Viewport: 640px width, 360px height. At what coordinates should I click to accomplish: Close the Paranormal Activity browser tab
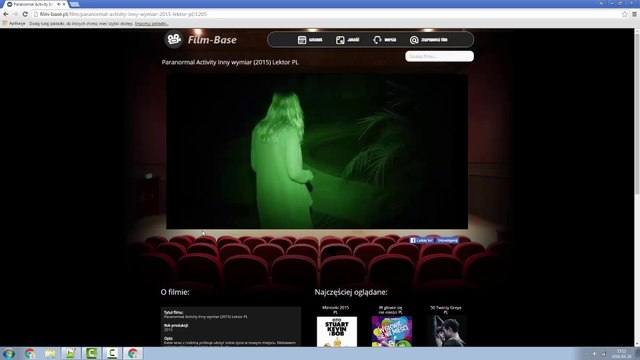pos(64,4)
